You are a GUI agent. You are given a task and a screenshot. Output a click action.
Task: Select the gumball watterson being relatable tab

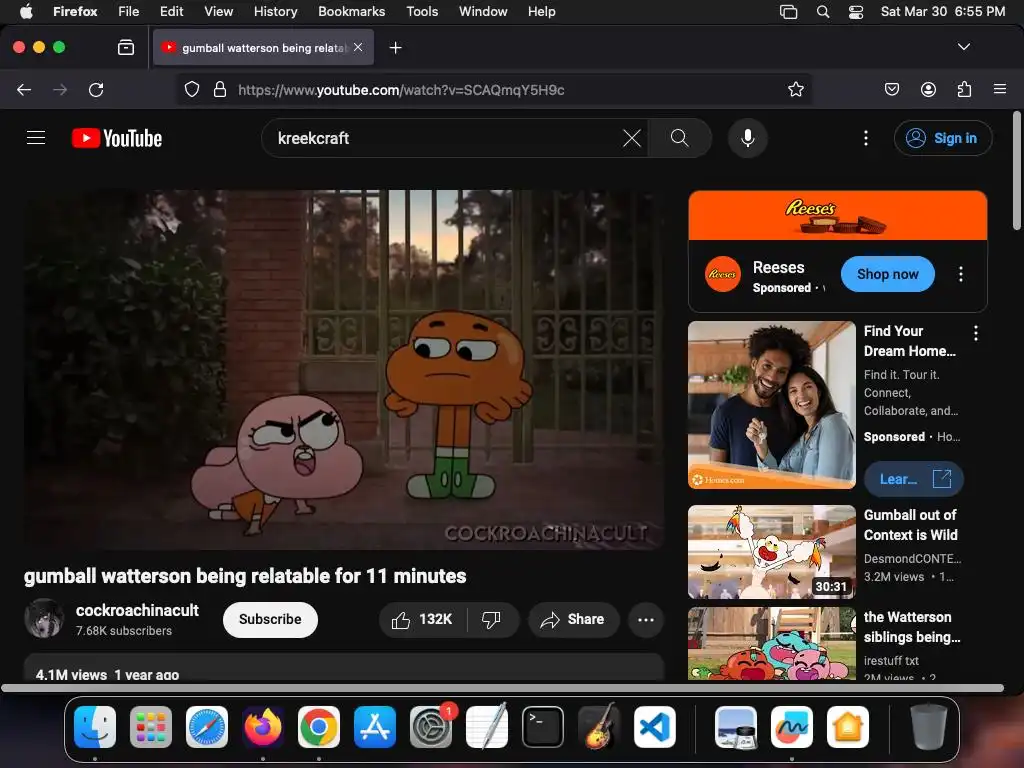(263, 47)
